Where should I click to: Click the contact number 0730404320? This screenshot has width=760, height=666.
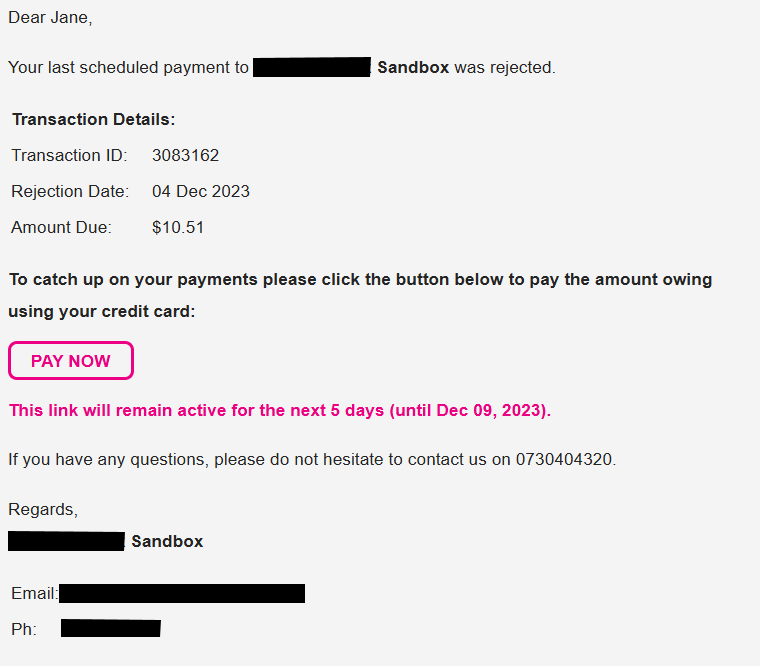click(565, 460)
